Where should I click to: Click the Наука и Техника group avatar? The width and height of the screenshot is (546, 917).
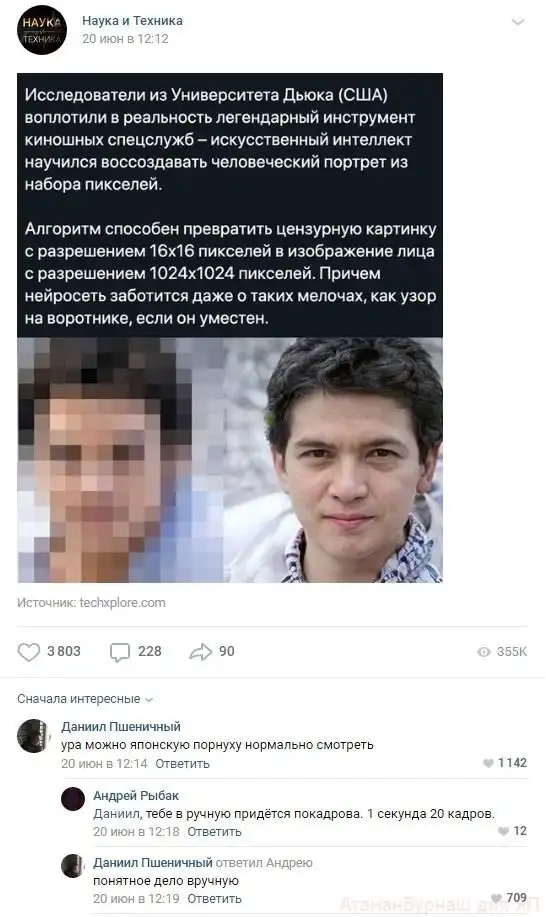42,30
